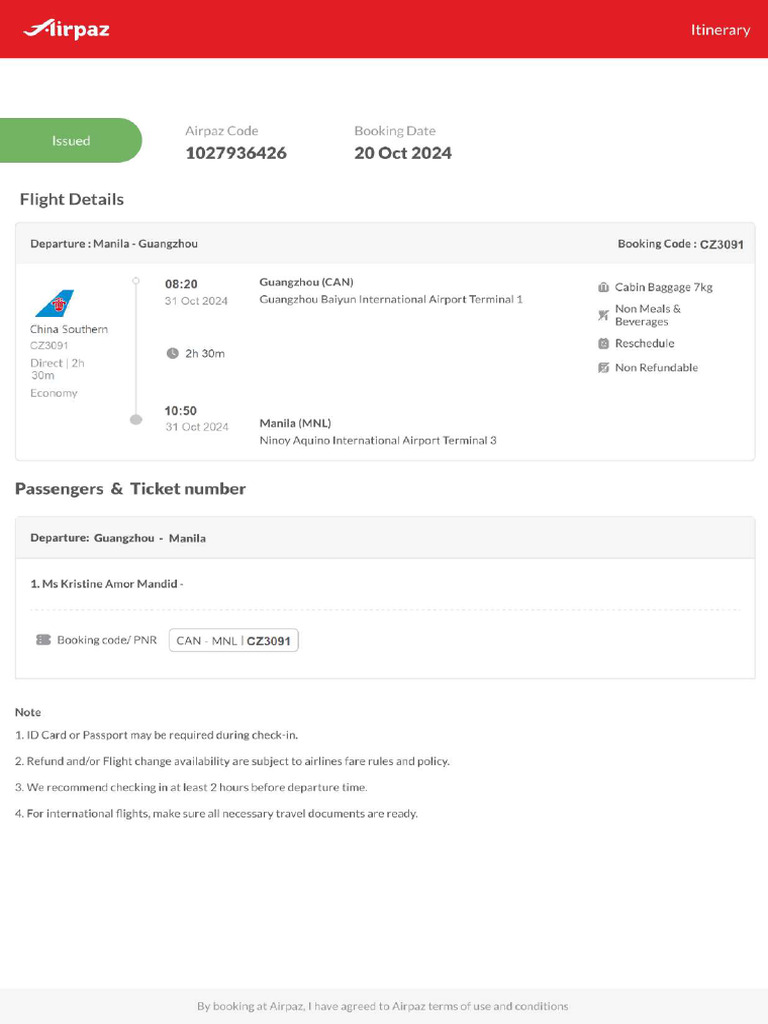The width and height of the screenshot is (768, 1024).
Task: Click the Manila (MNL) arrival airport name
Action: pyautogui.click(x=295, y=423)
